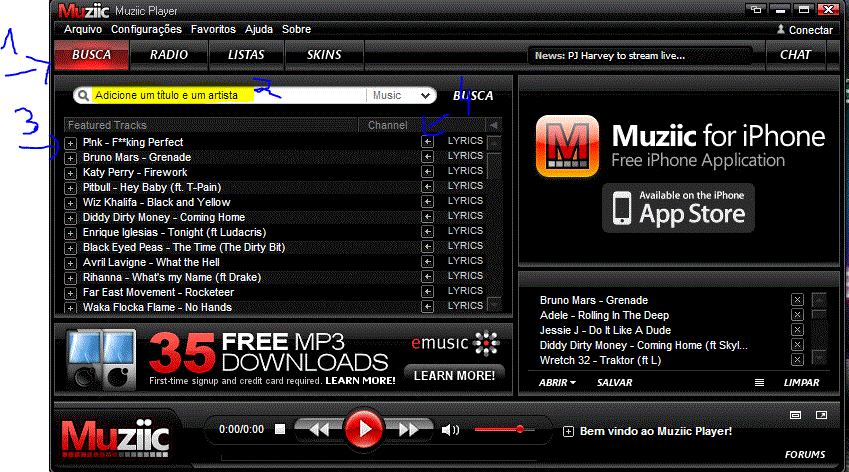Open the ABRIR playlist dropdown
The height and width of the screenshot is (472, 849).
click(557, 383)
